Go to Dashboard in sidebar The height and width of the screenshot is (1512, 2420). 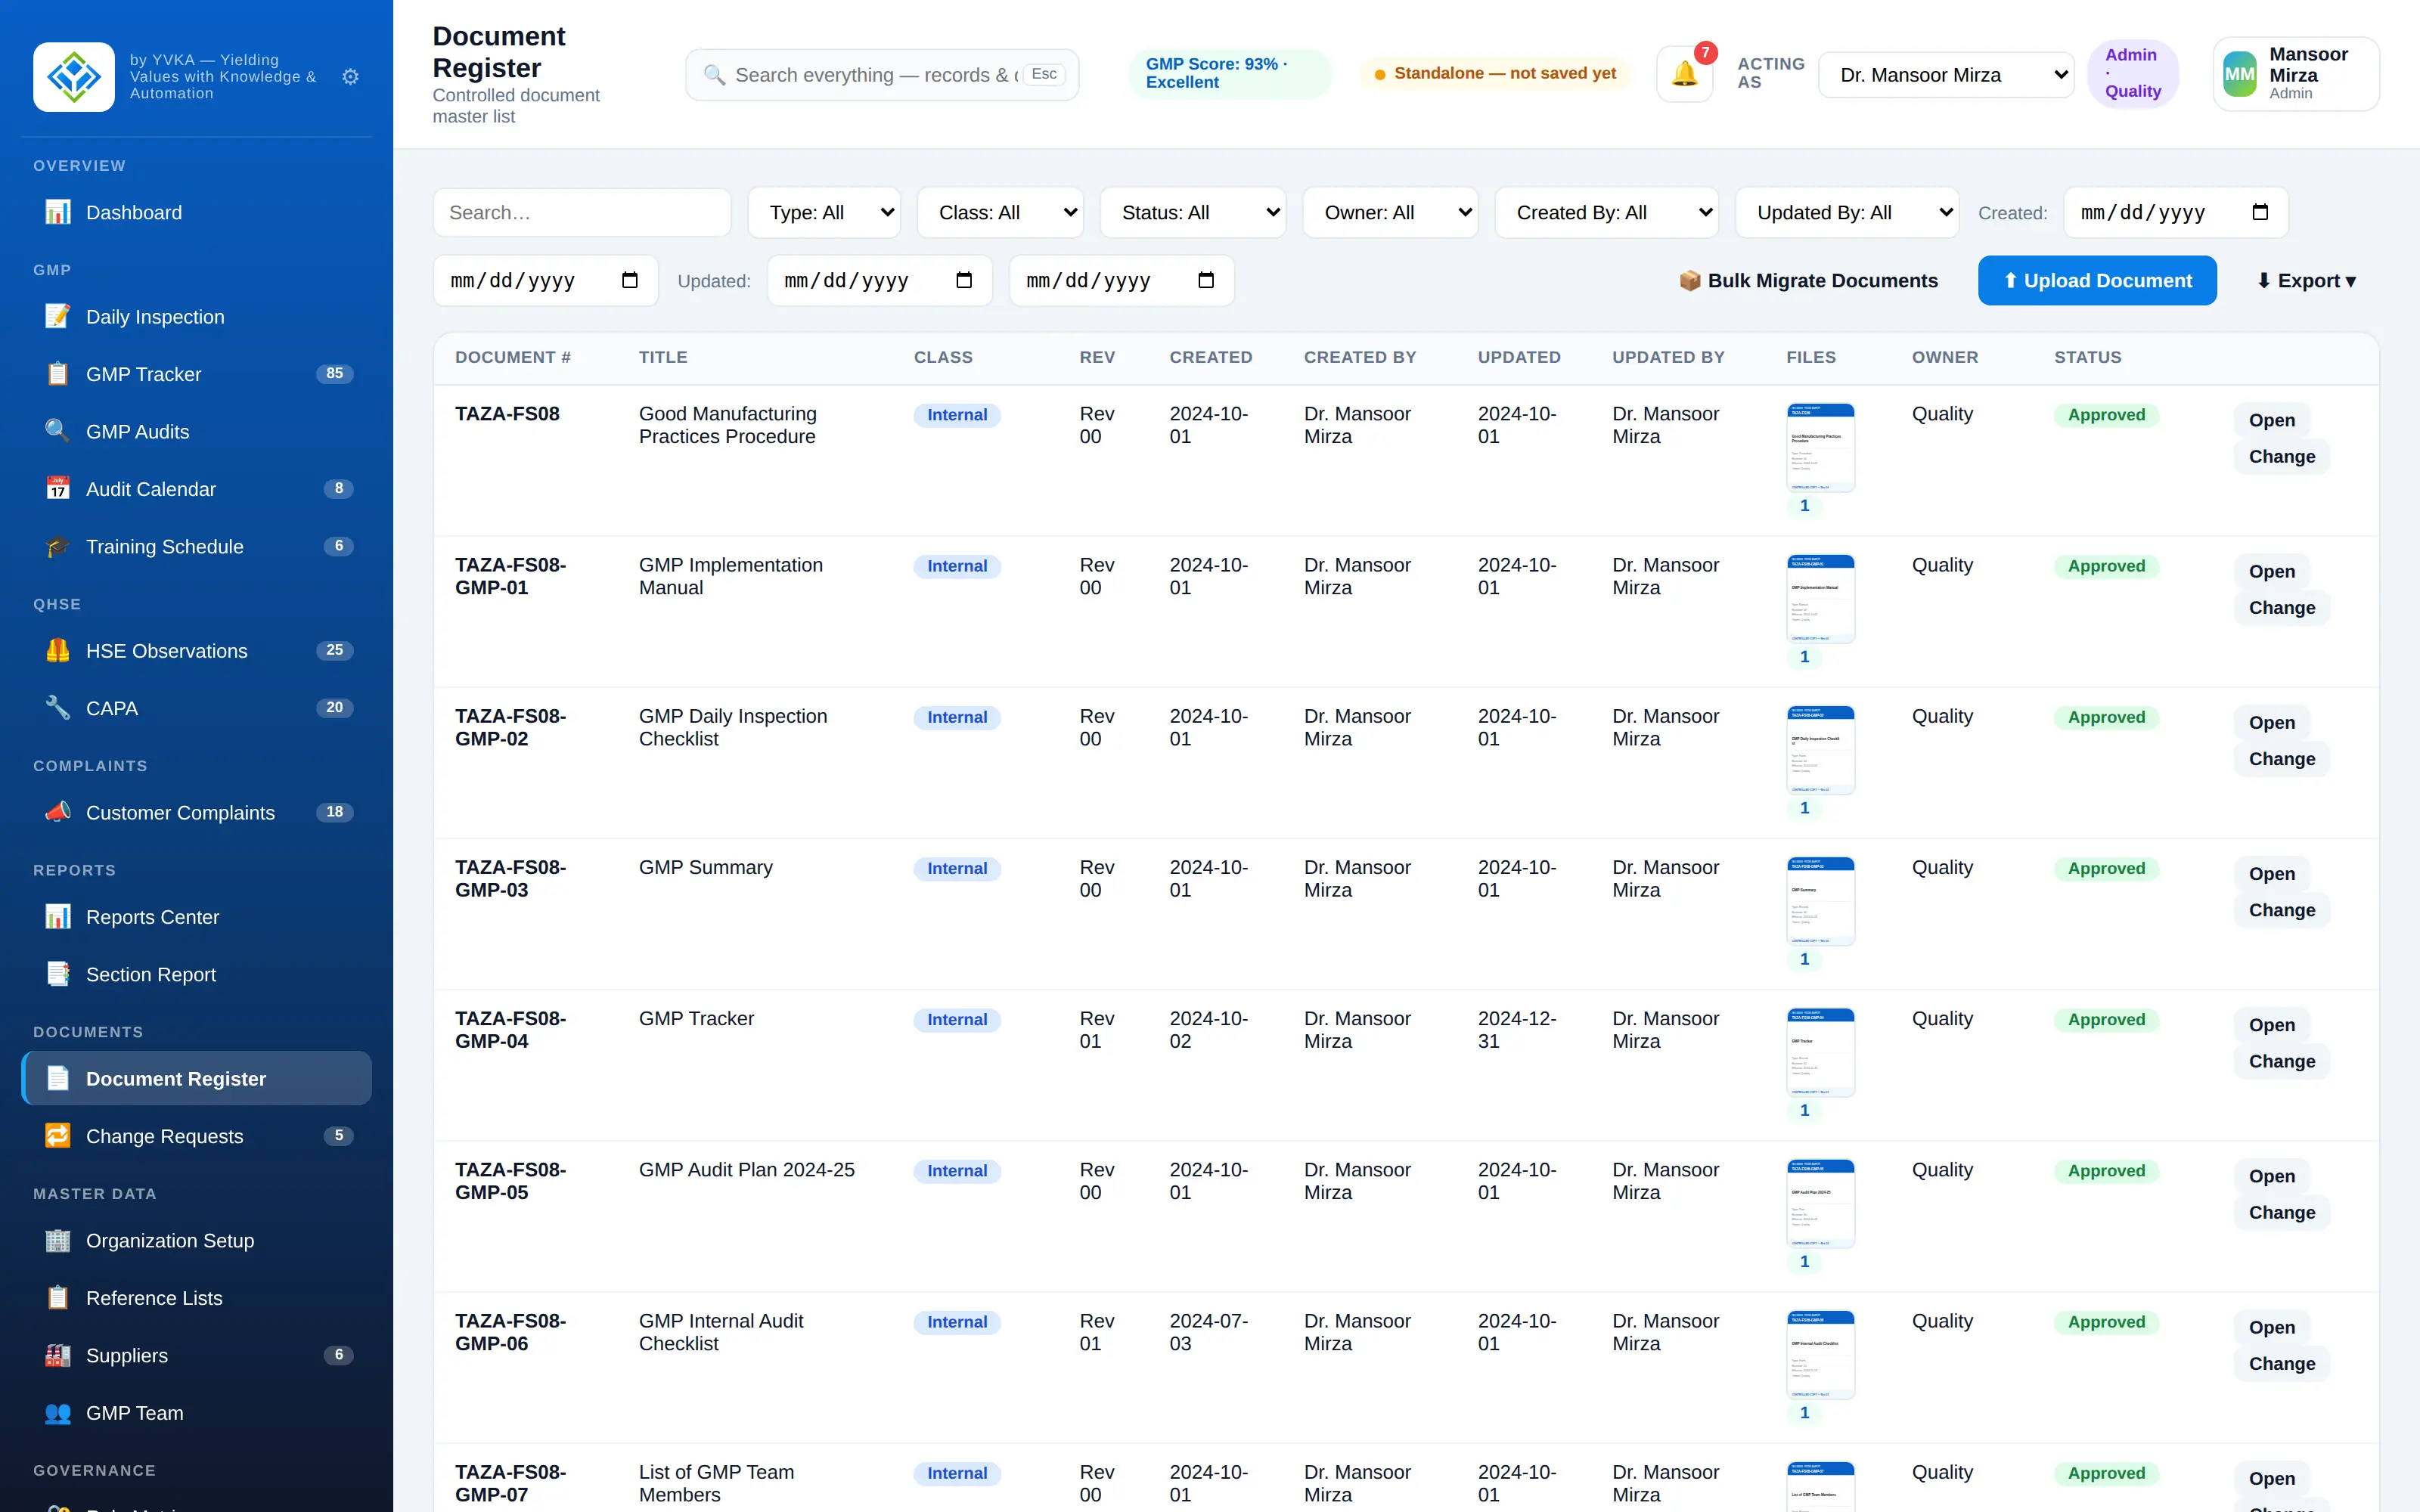point(196,212)
